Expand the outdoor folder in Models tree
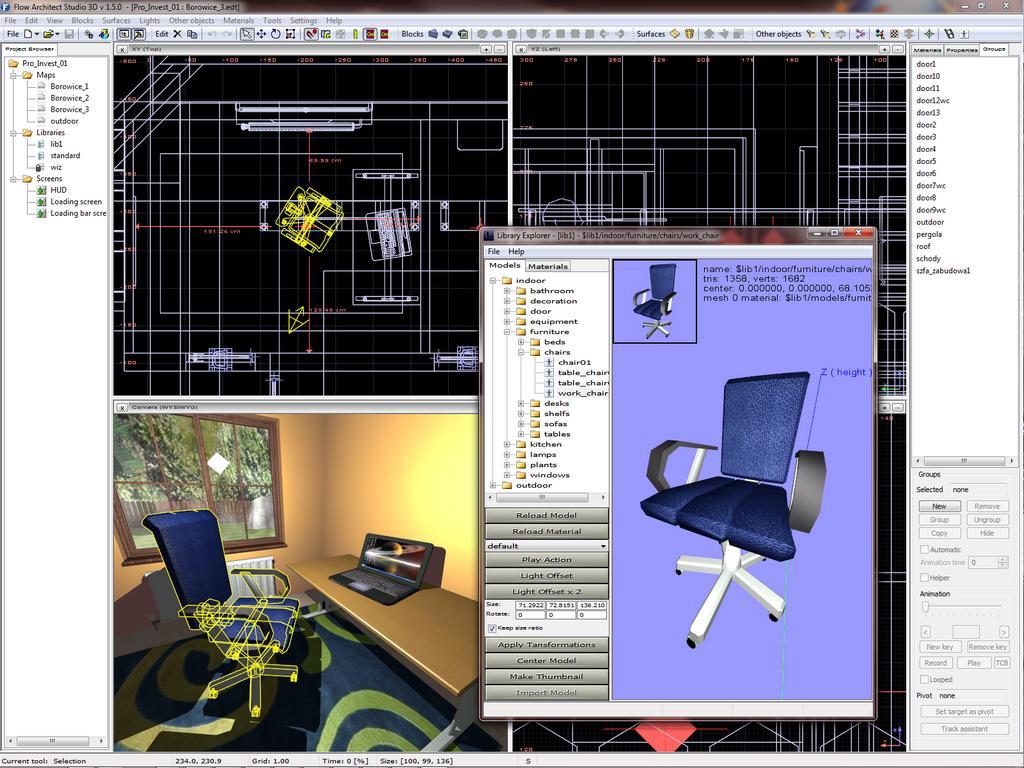Image resolution: width=1024 pixels, height=768 pixels. pos(493,485)
